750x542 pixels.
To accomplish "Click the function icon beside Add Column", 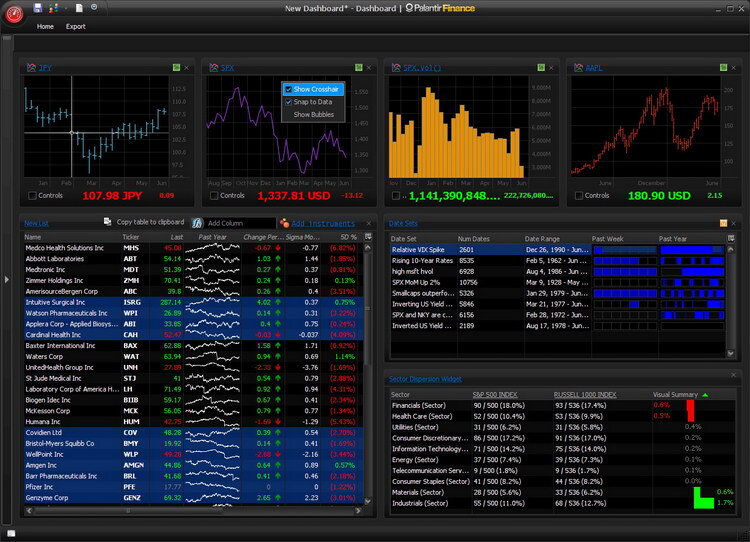I will [x=197, y=223].
